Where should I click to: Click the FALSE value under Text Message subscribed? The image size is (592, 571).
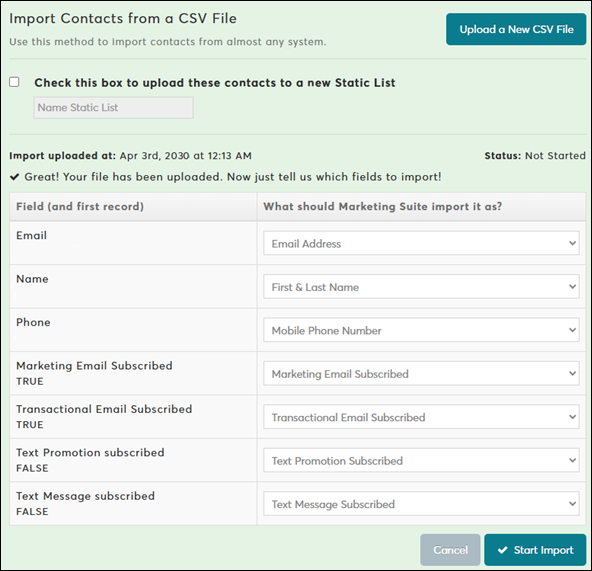(32, 512)
